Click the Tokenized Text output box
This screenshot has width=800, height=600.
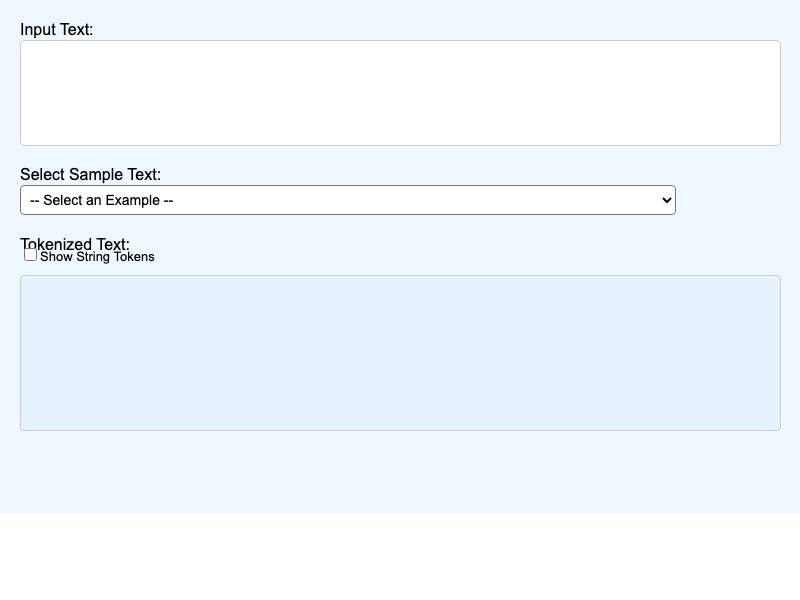click(400, 352)
